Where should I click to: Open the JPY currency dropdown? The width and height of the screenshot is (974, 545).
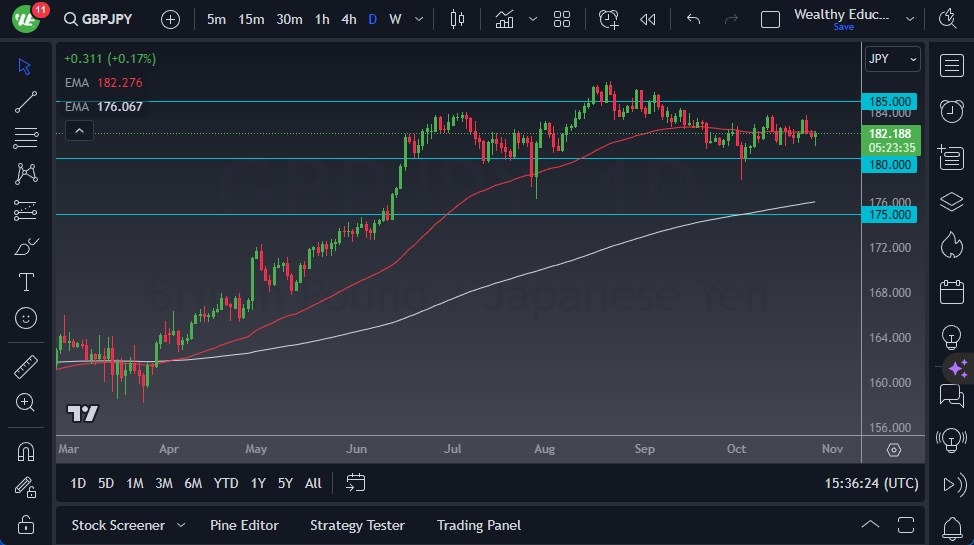(891, 59)
